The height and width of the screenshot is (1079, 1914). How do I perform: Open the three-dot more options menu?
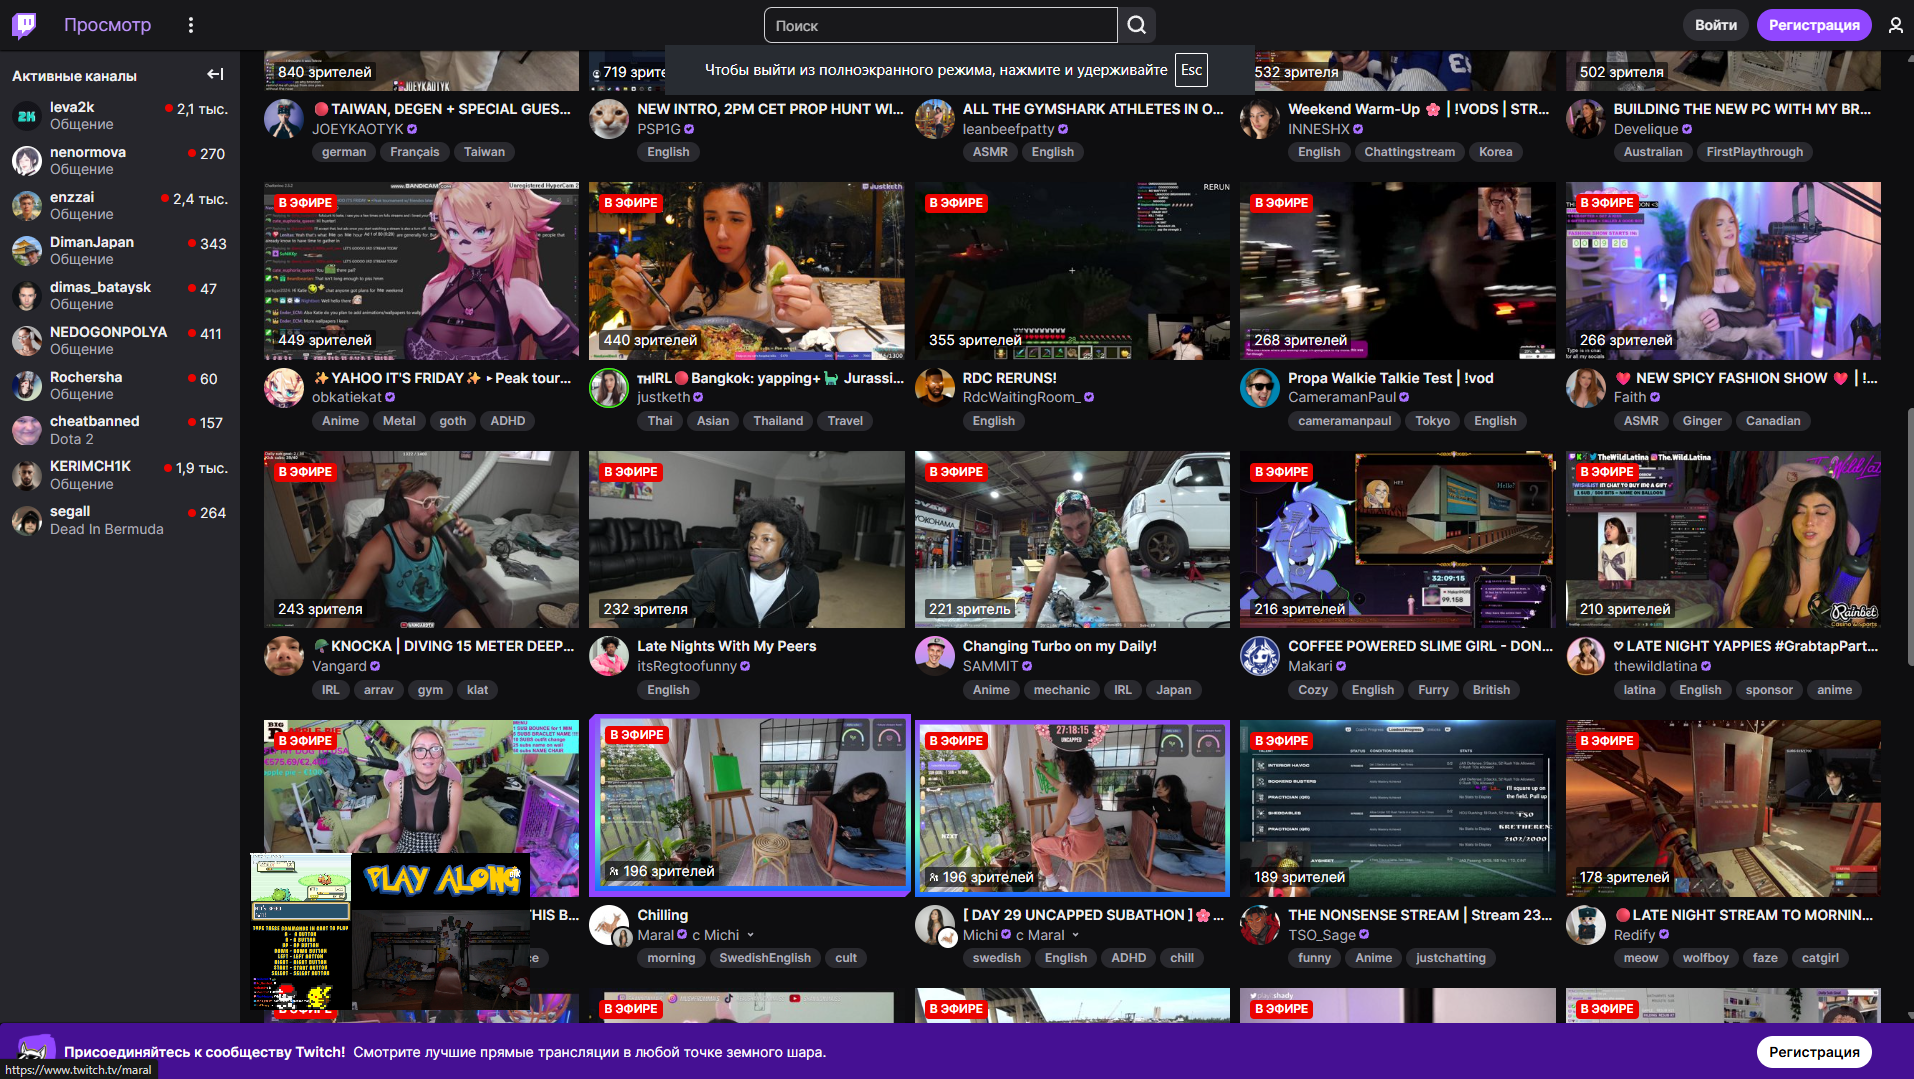pyautogui.click(x=191, y=25)
